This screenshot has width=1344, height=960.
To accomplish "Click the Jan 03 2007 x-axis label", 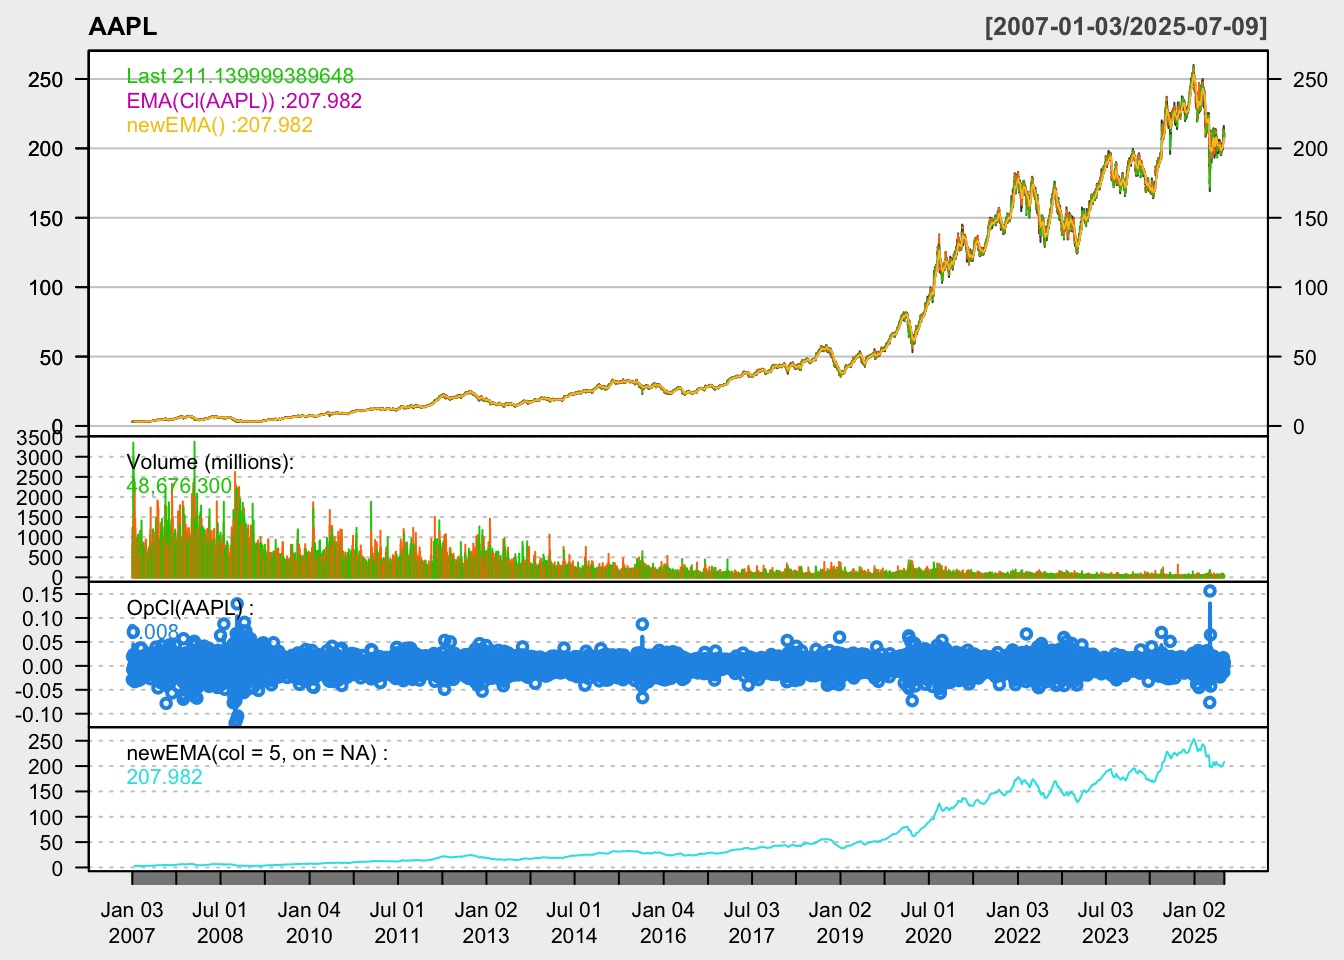I will (x=132, y=923).
